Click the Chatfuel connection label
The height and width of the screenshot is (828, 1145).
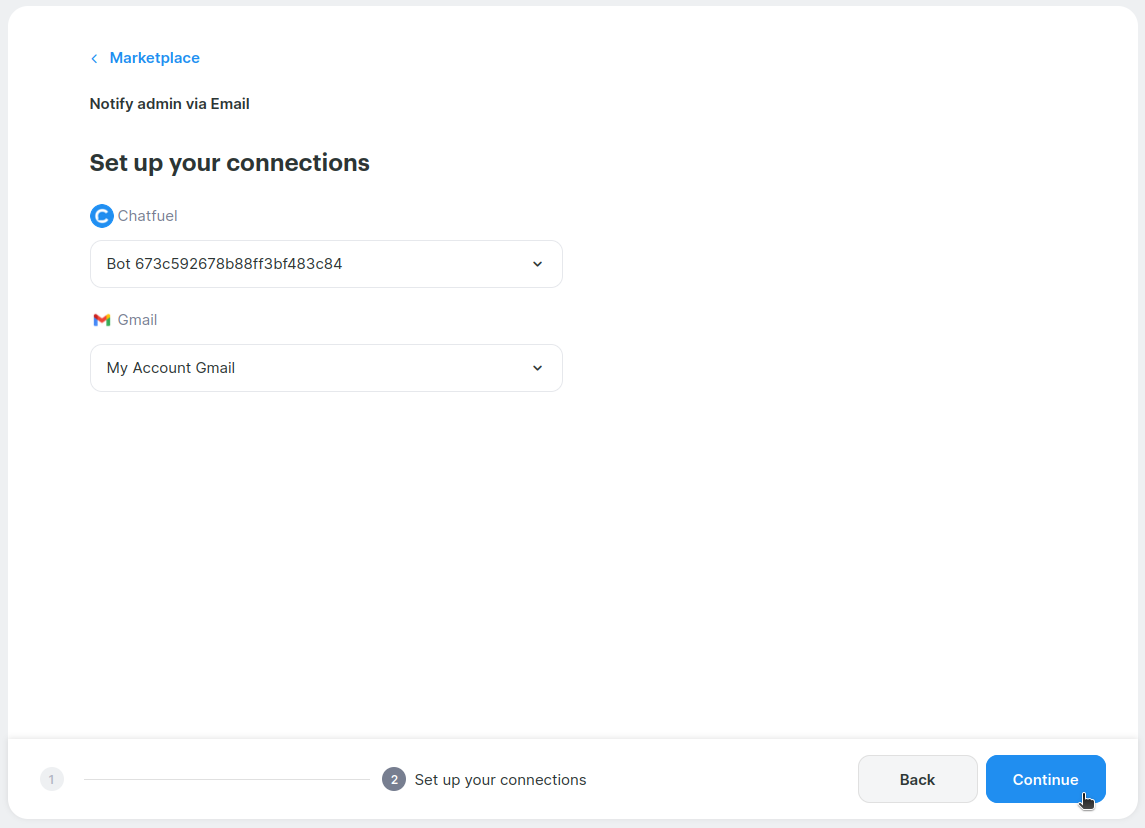147,216
